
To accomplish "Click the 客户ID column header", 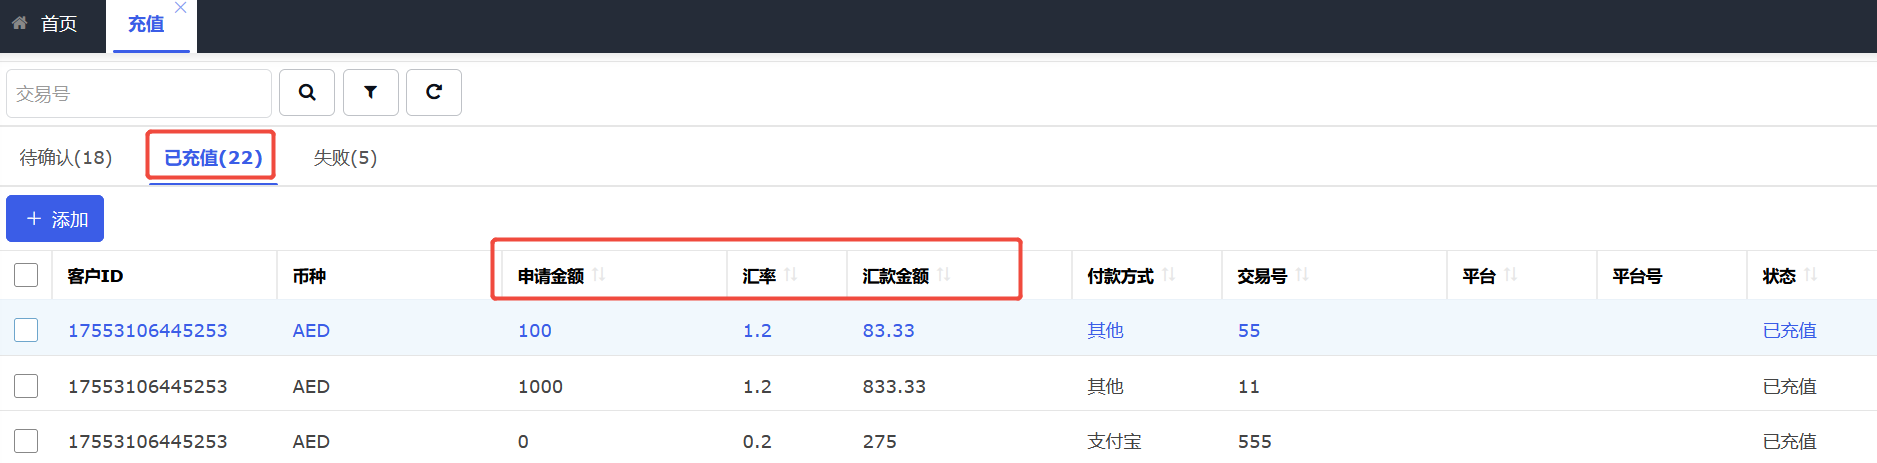I will [x=95, y=276].
